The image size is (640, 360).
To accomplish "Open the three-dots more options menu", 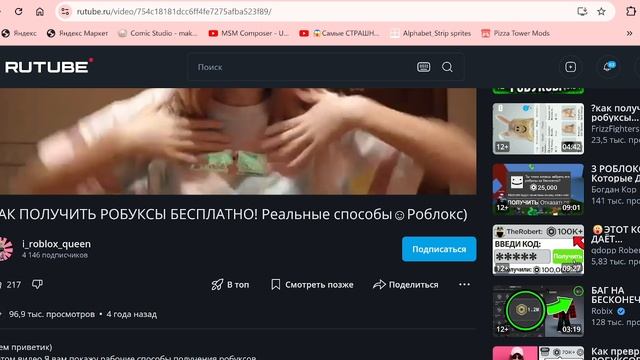I will click(464, 284).
